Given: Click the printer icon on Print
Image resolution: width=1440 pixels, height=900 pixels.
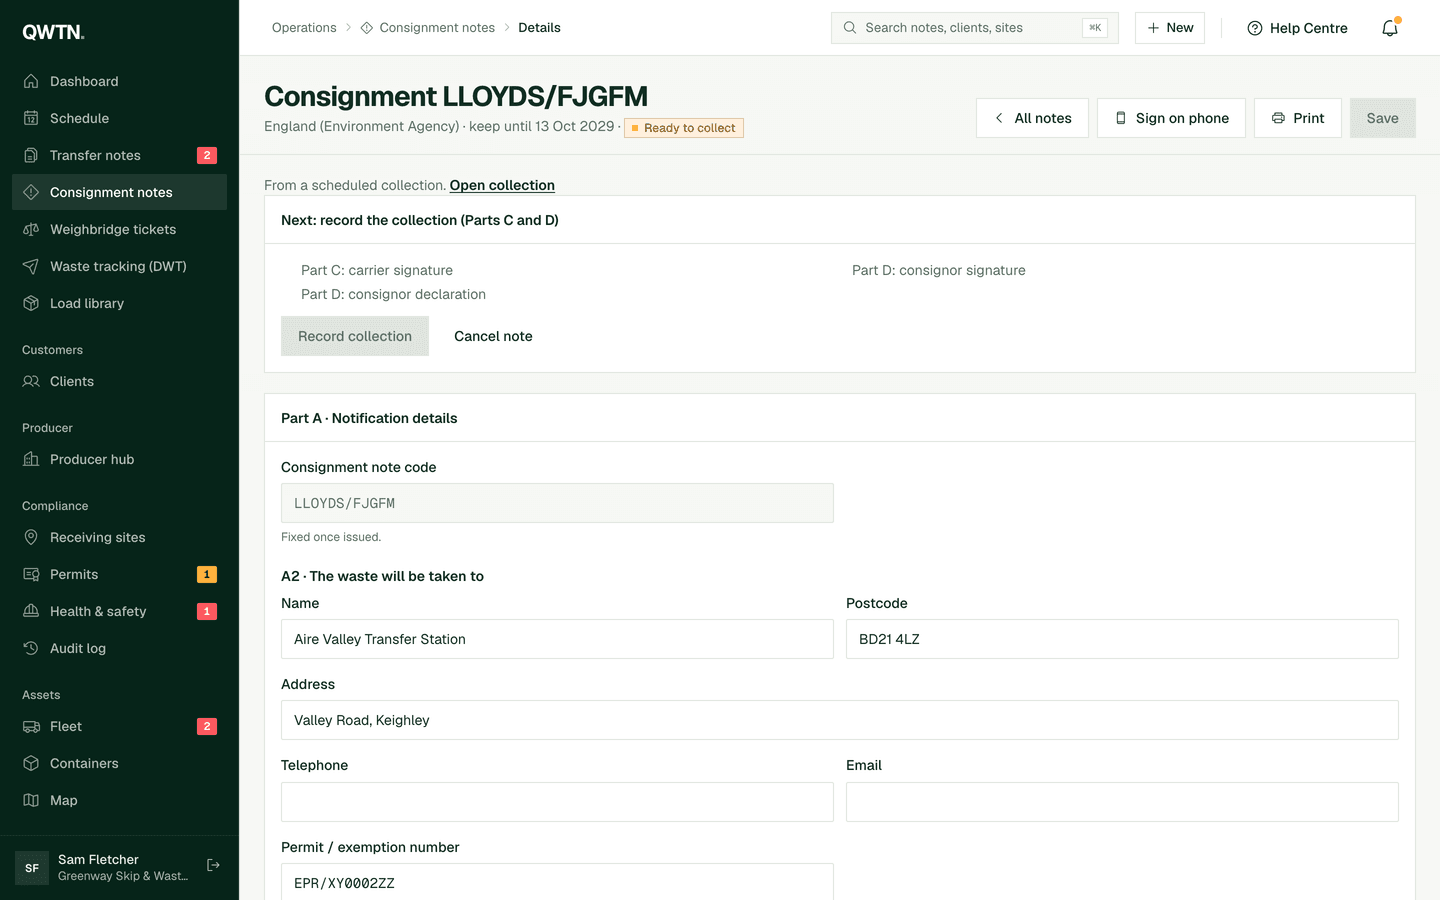Looking at the screenshot, I should (x=1278, y=118).
